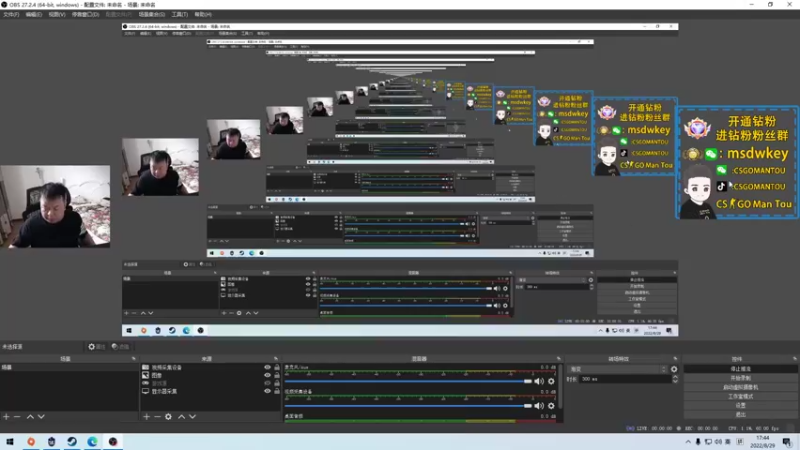Image resolution: width=800 pixels, height=450 pixels.
Task: Add a new source with the plus icon
Action: click(x=146, y=417)
